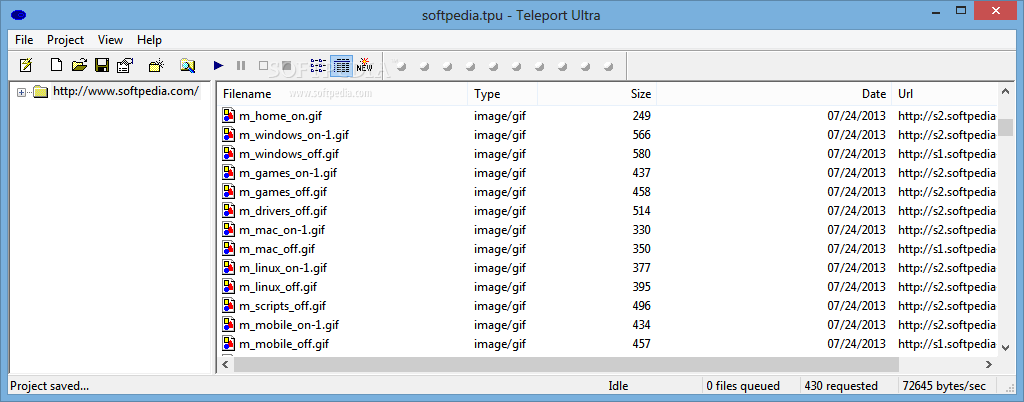Open the Help menu
Viewport: 1024px width, 402px height.
point(150,40)
